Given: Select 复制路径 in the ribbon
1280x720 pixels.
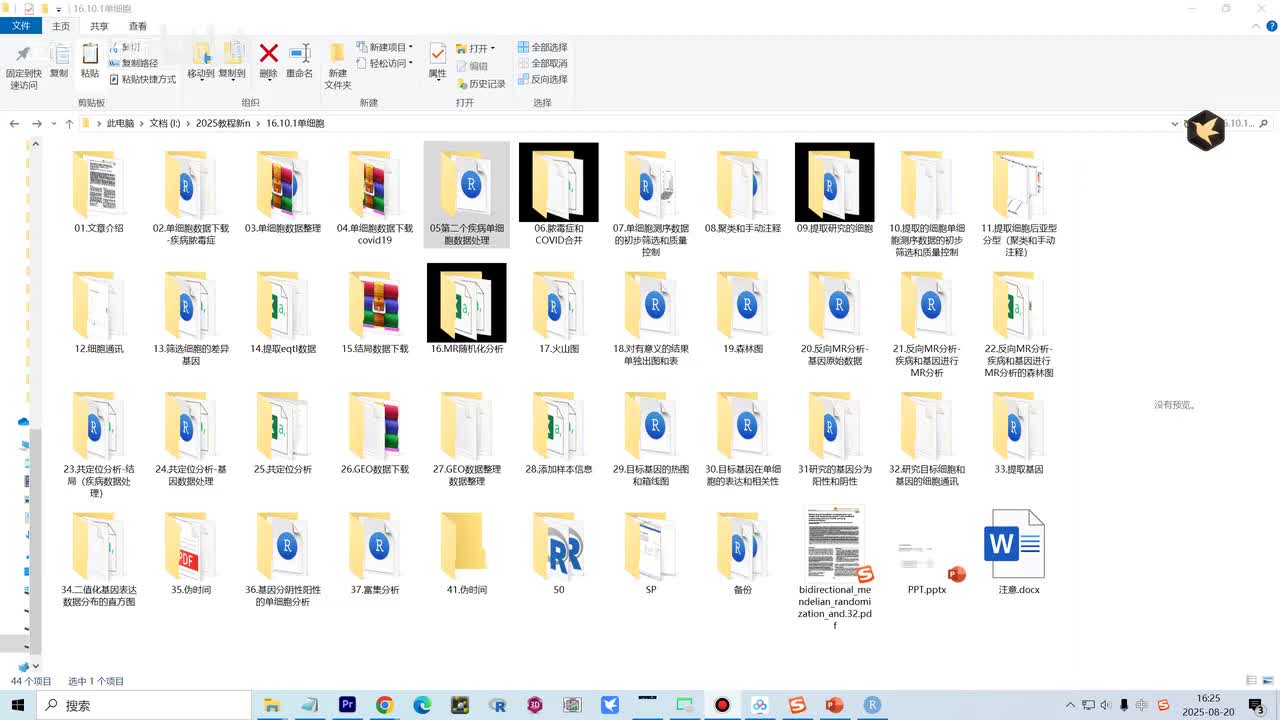Looking at the screenshot, I should click(x=133, y=63).
